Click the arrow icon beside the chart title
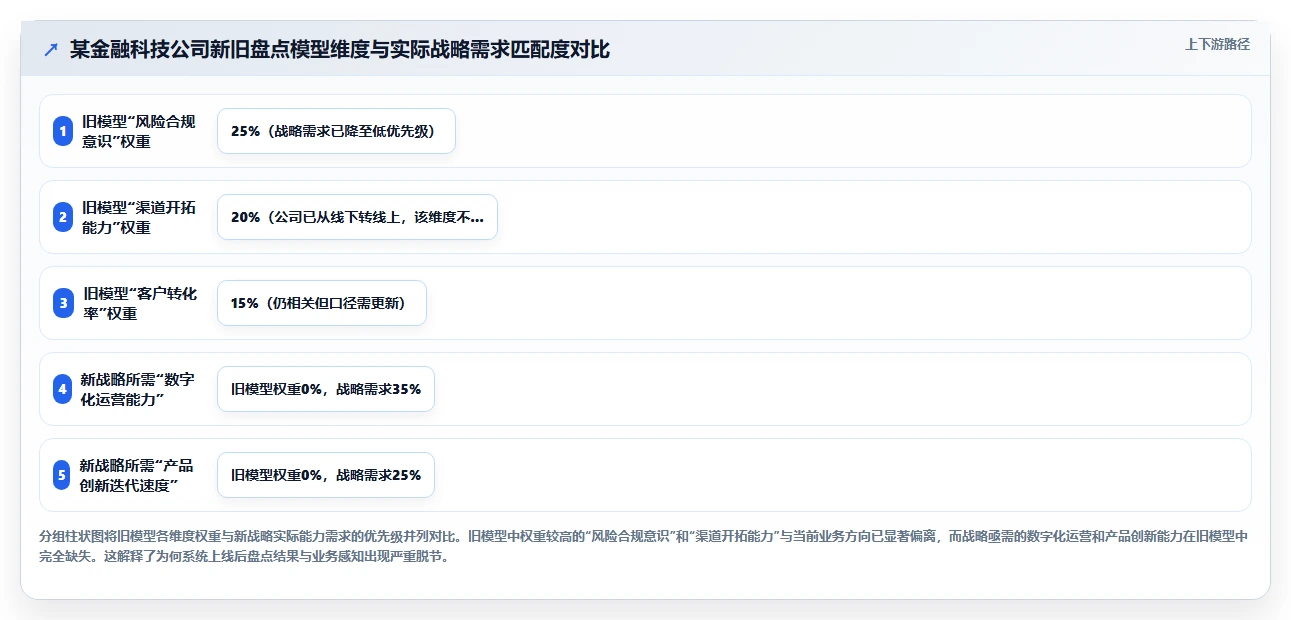This screenshot has width=1291, height=620. (x=51, y=50)
